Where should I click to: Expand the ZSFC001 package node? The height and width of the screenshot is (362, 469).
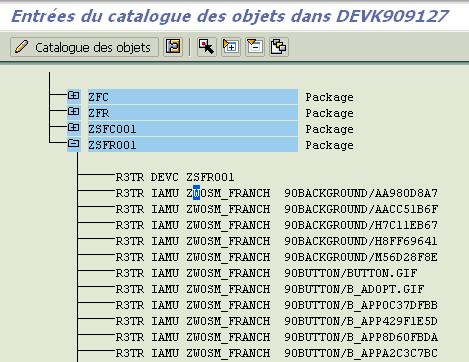coord(73,128)
